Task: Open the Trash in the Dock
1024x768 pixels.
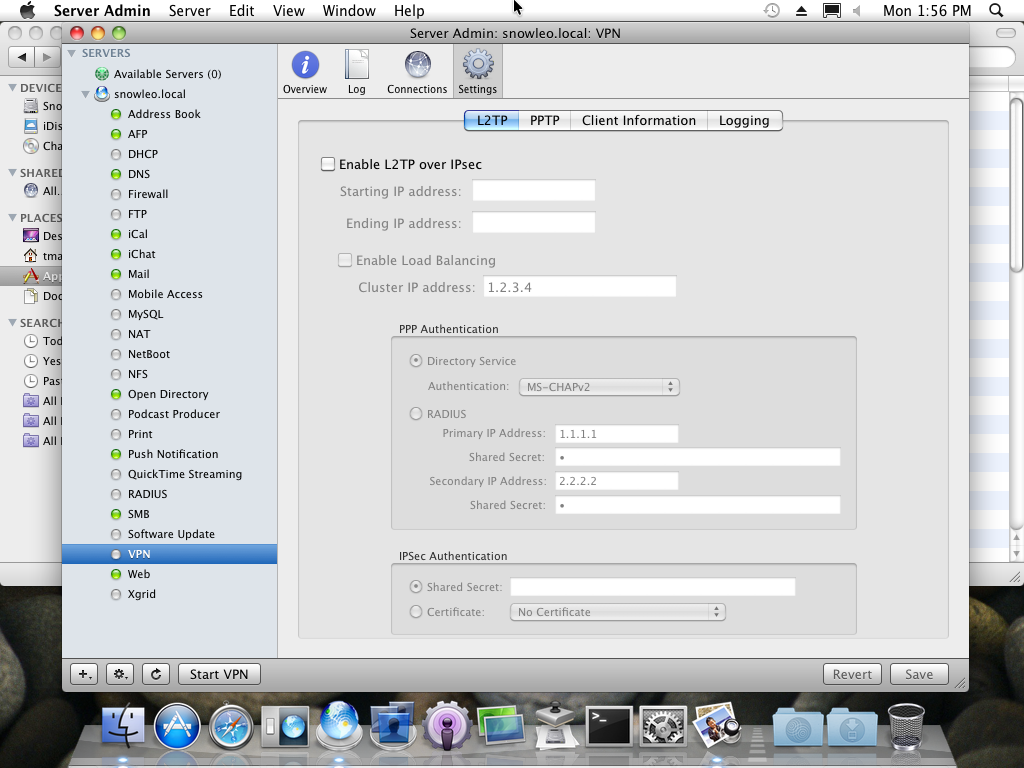Action: [906, 726]
